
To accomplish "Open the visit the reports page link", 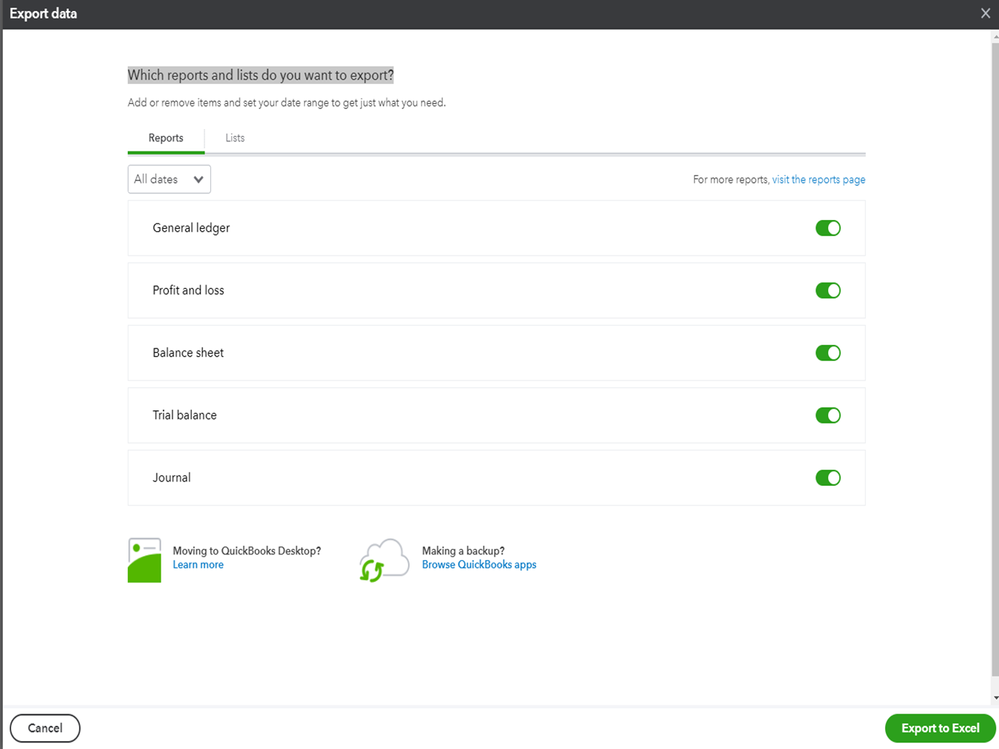I will pos(818,180).
